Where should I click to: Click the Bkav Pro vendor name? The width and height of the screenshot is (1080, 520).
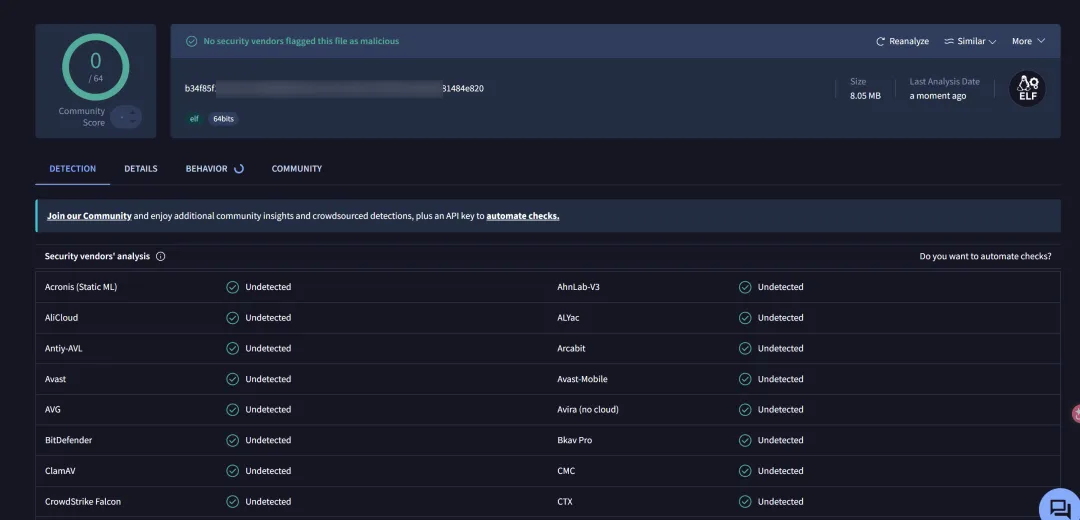pyautogui.click(x=574, y=440)
